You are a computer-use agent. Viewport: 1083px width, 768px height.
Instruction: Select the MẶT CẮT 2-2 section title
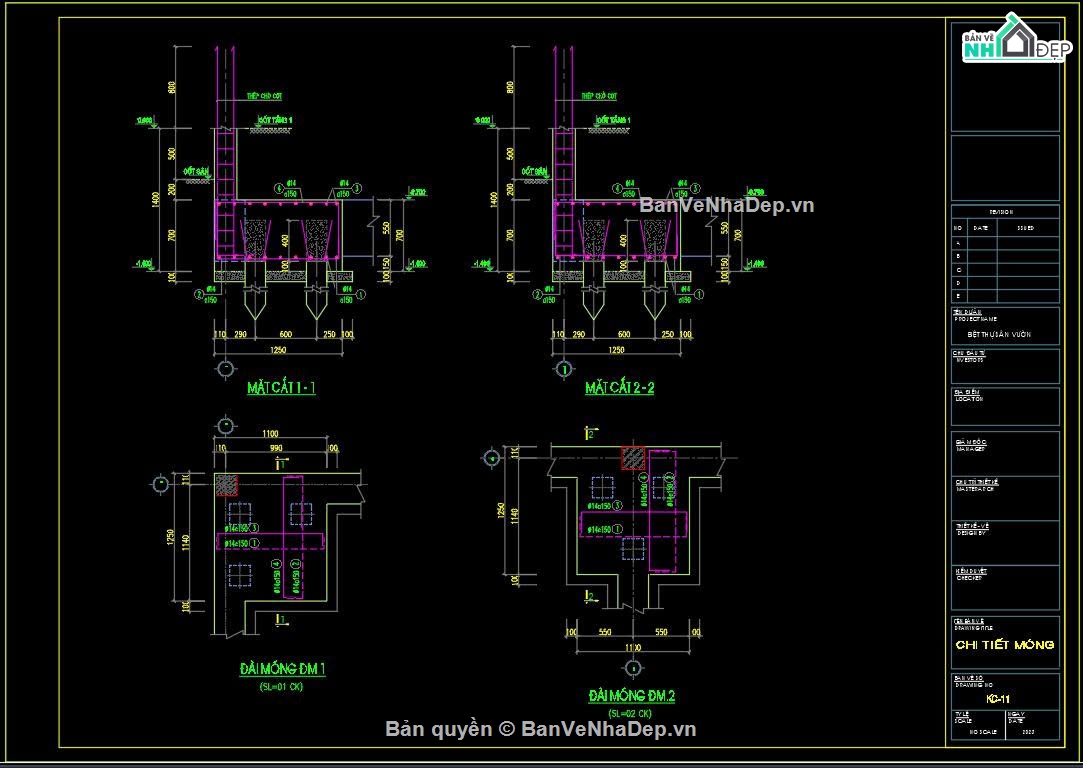[619, 388]
